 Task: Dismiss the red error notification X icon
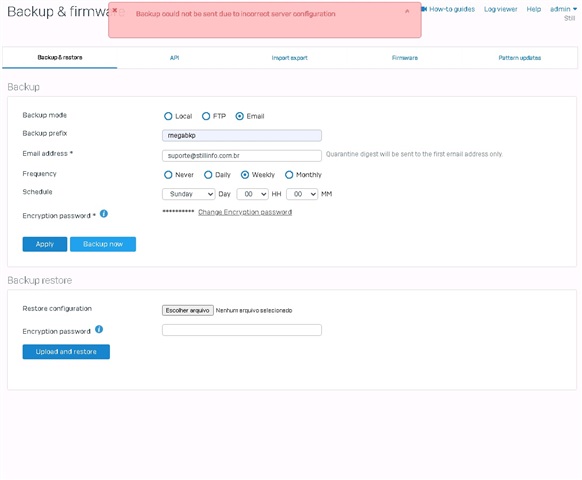(x=115, y=10)
